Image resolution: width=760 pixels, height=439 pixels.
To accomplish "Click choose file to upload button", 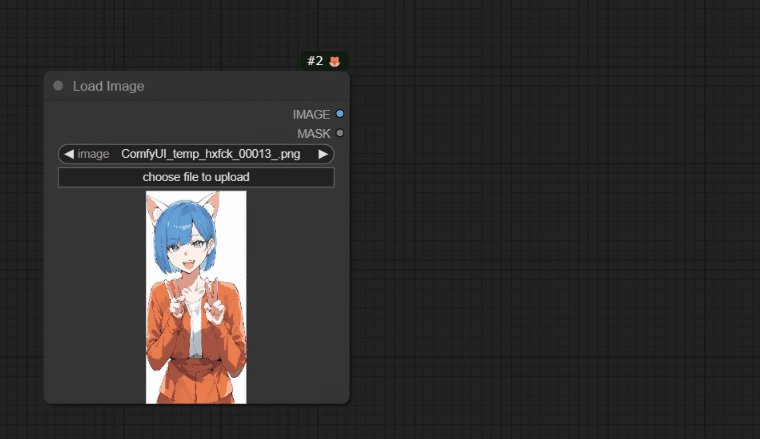I will pos(196,177).
